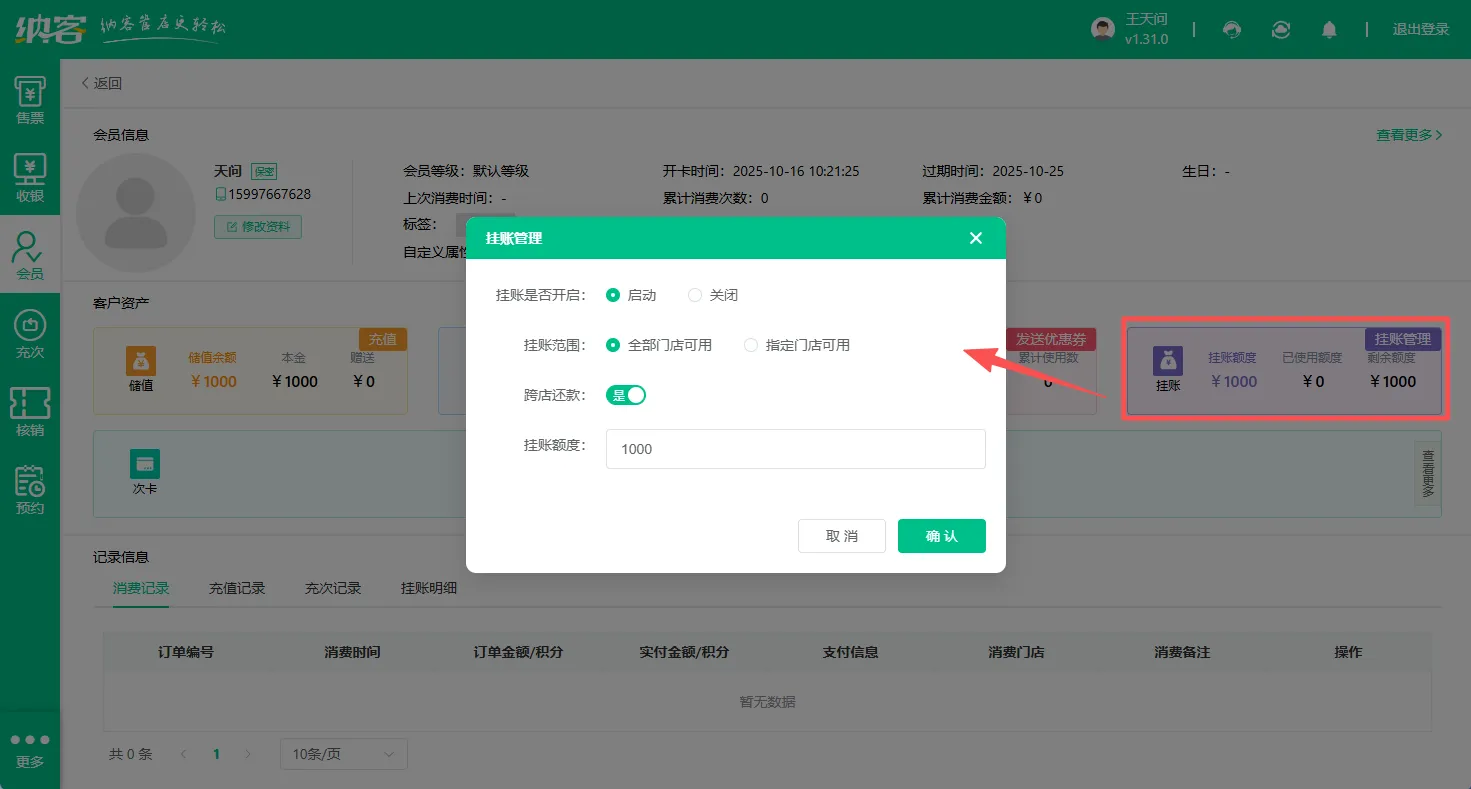Toggle off the 跨店还款 switch

point(625,395)
